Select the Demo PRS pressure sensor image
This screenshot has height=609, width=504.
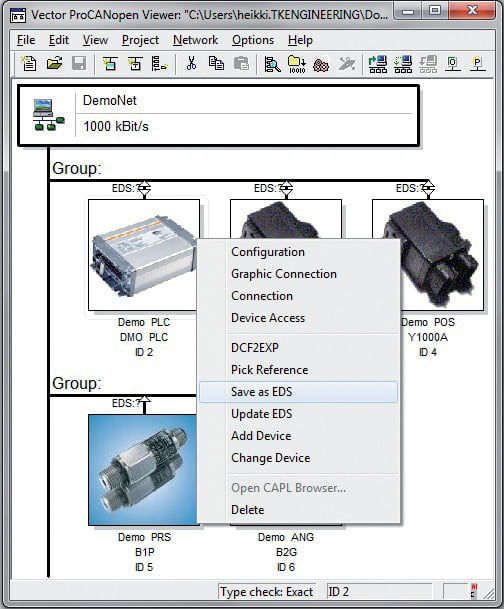pos(143,470)
